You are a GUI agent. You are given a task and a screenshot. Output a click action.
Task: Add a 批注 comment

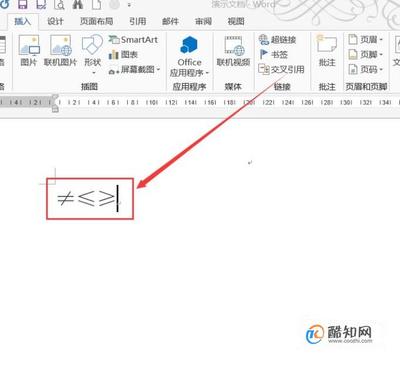(327, 51)
